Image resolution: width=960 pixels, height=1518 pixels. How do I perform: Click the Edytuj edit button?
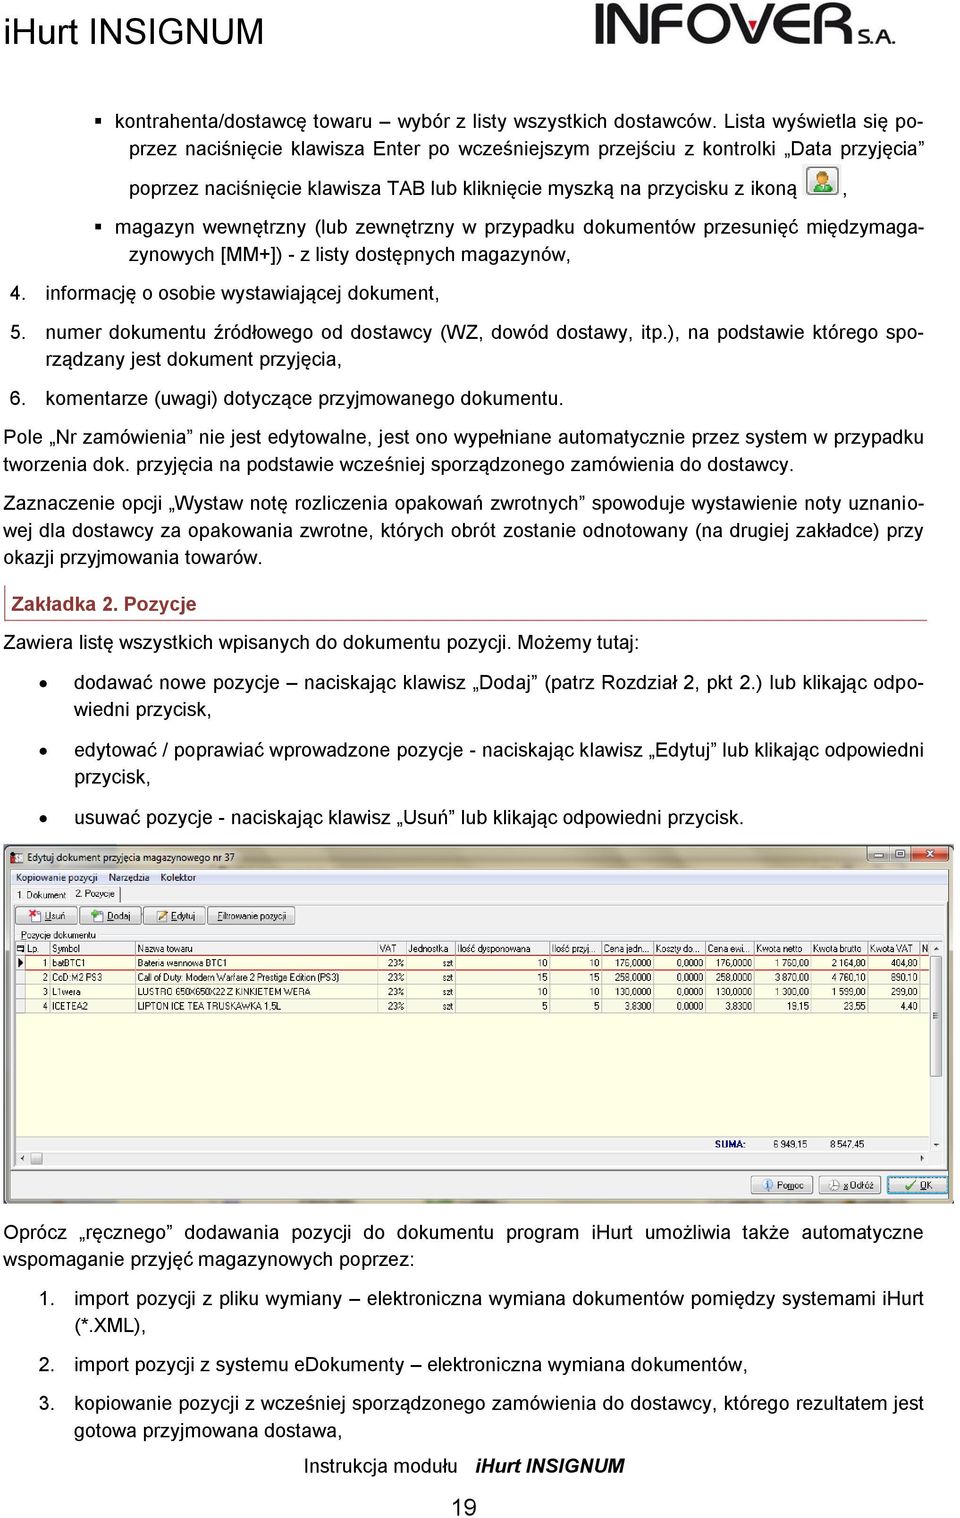click(173, 915)
